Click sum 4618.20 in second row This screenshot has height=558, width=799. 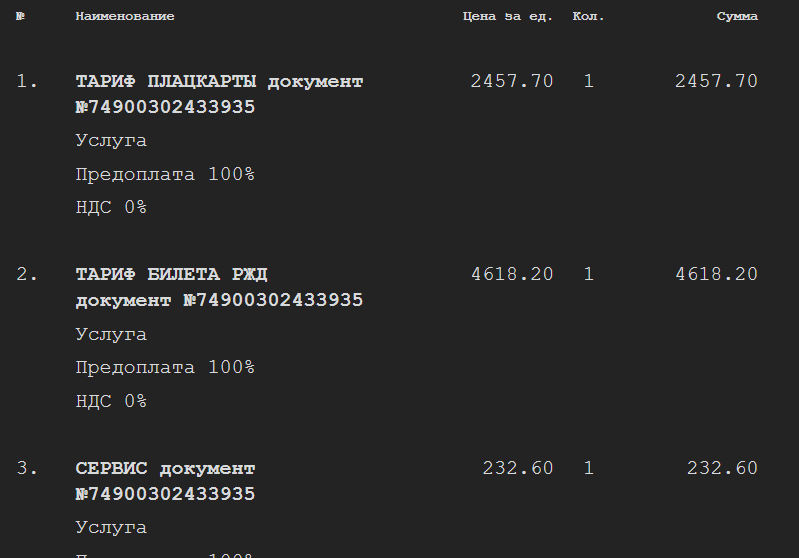[x=716, y=274]
